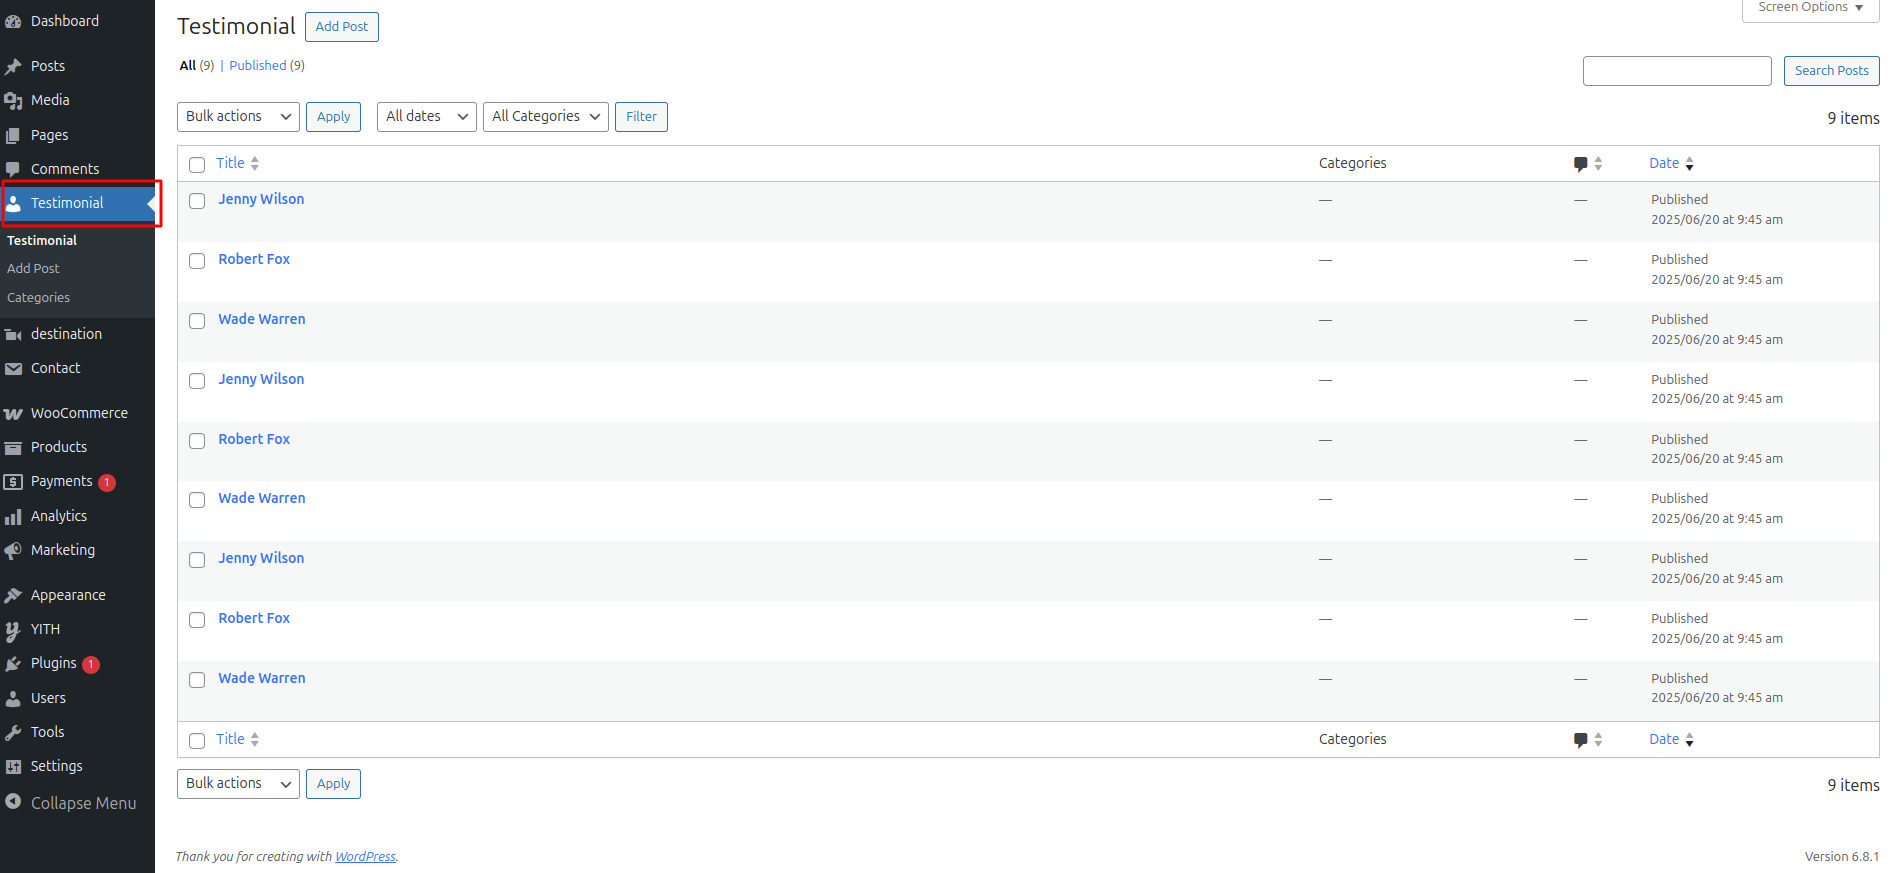
Task: Click the Marketing megaphone icon
Action: (13, 551)
